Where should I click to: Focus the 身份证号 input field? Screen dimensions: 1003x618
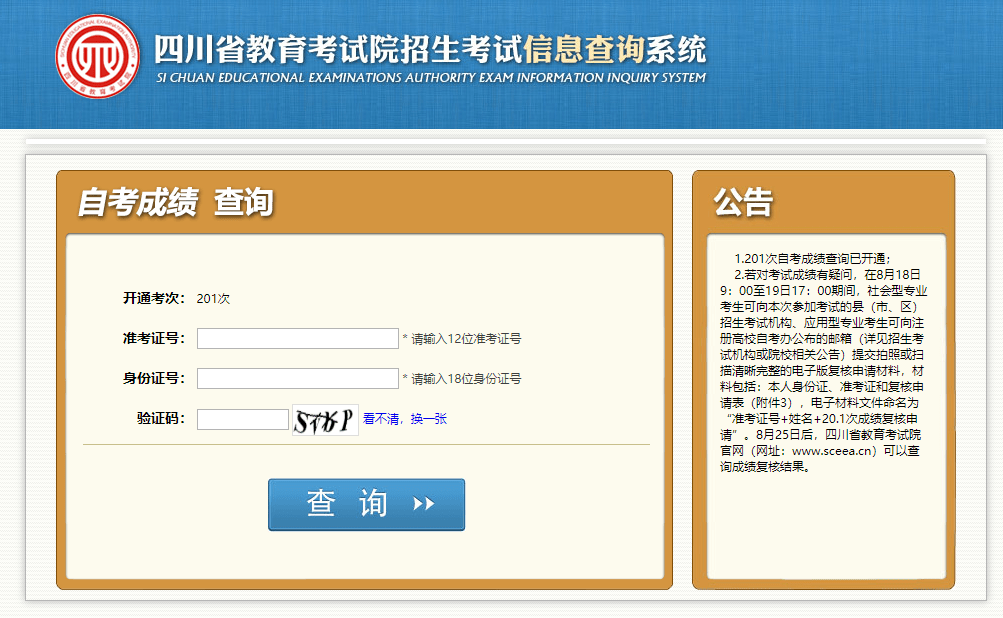click(297, 379)
